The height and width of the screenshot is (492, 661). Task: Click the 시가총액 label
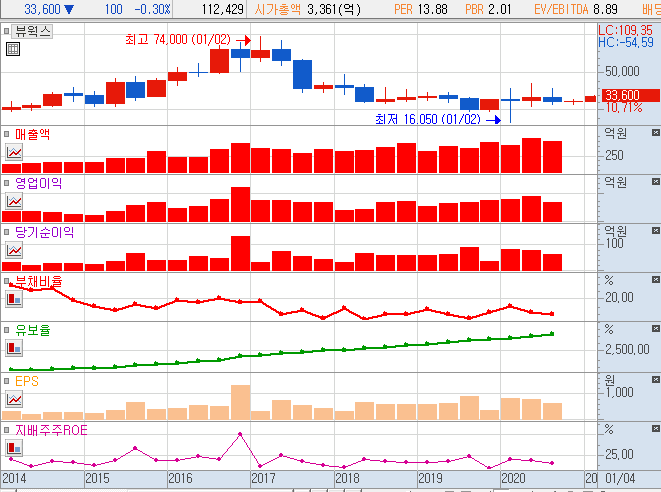tap(277, 9)
